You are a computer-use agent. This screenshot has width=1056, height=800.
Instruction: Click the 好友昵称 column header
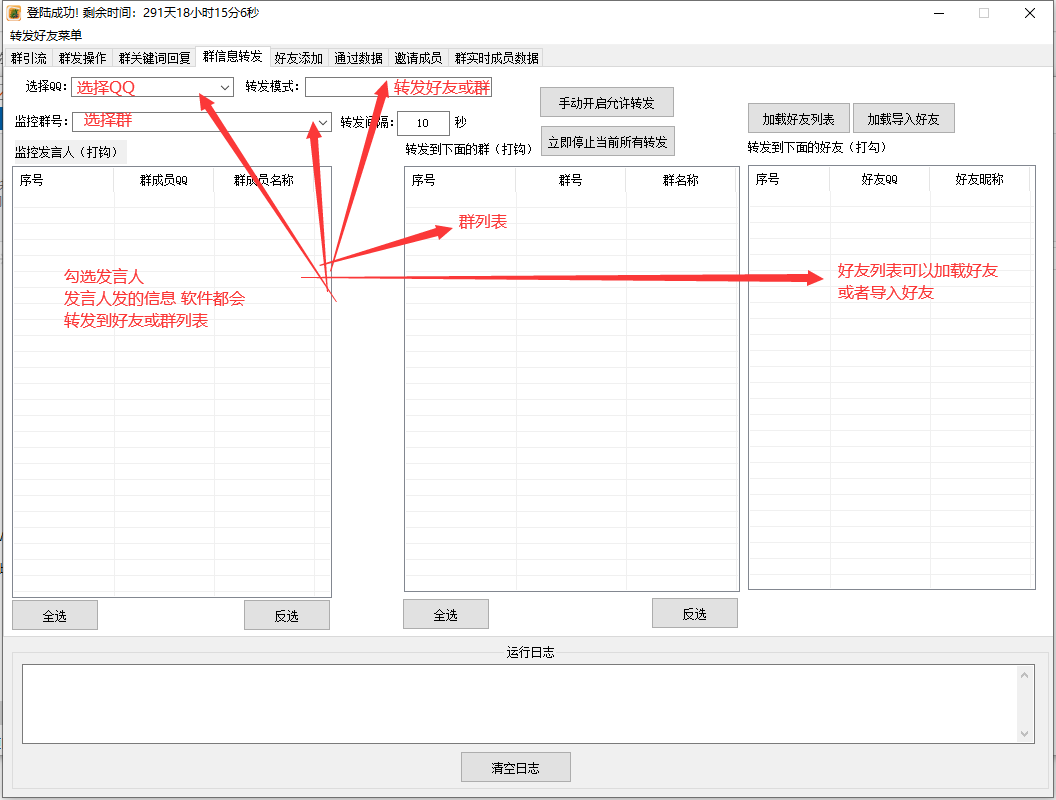[x=980, y=179]
